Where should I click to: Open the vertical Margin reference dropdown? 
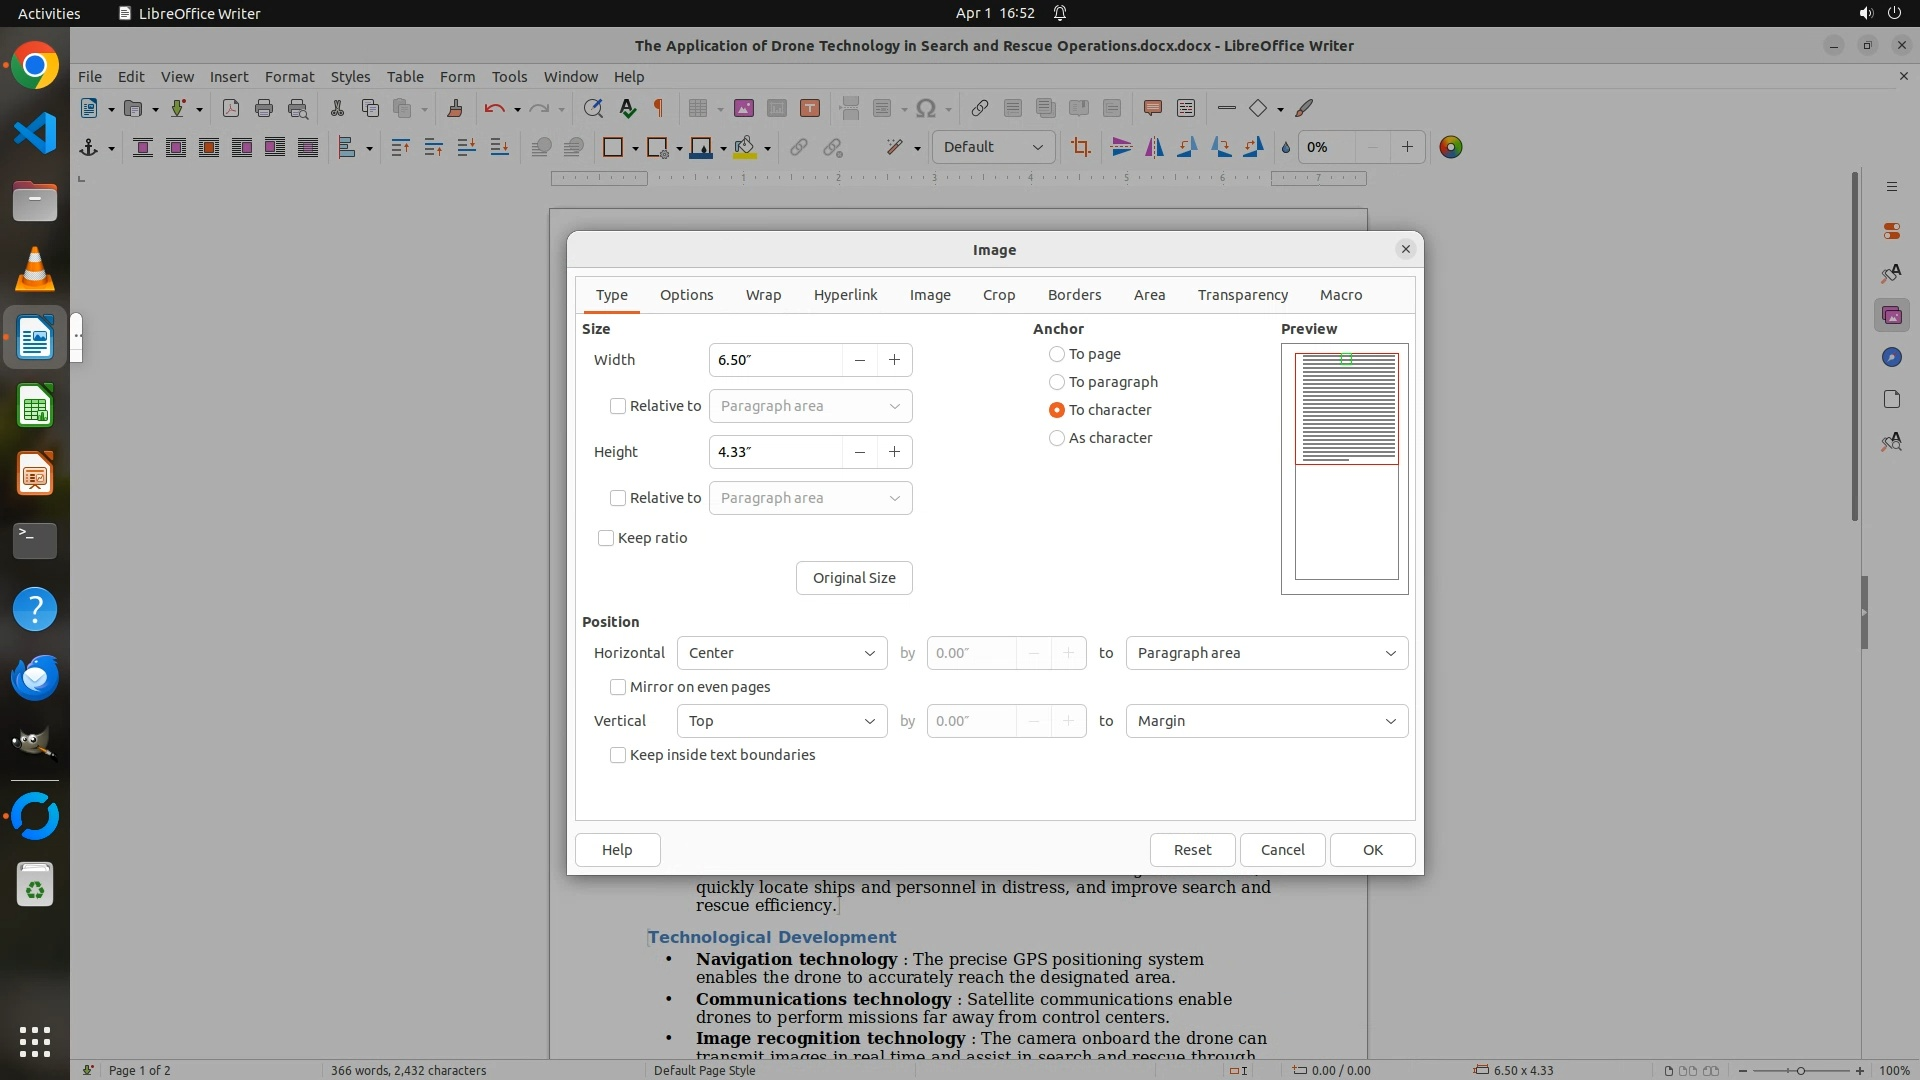click(1266, 721)
